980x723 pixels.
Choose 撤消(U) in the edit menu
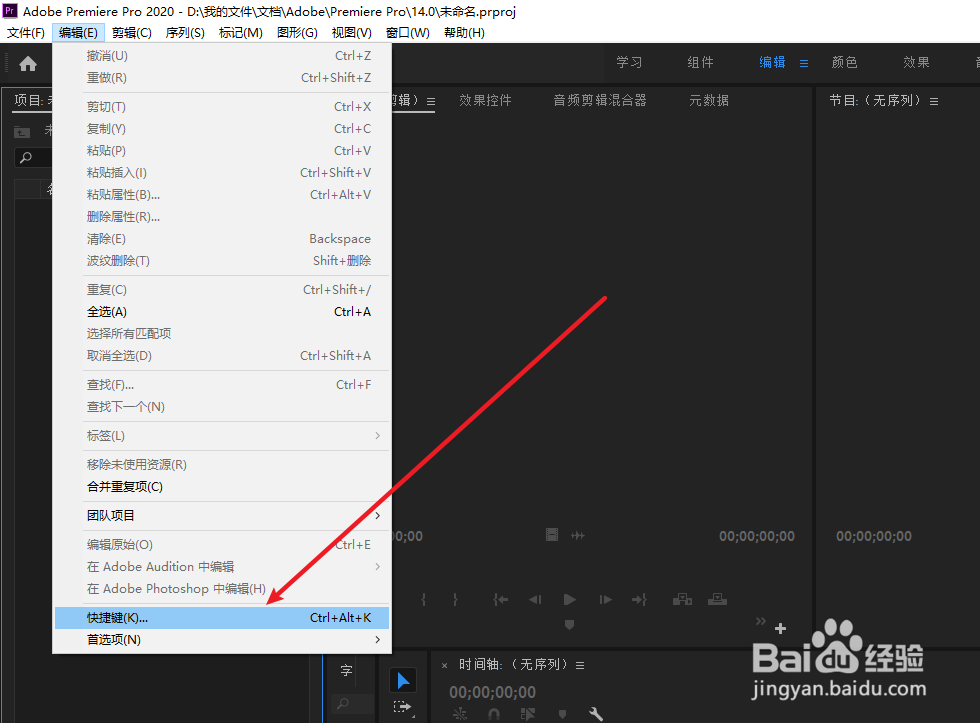coord(222,56)
